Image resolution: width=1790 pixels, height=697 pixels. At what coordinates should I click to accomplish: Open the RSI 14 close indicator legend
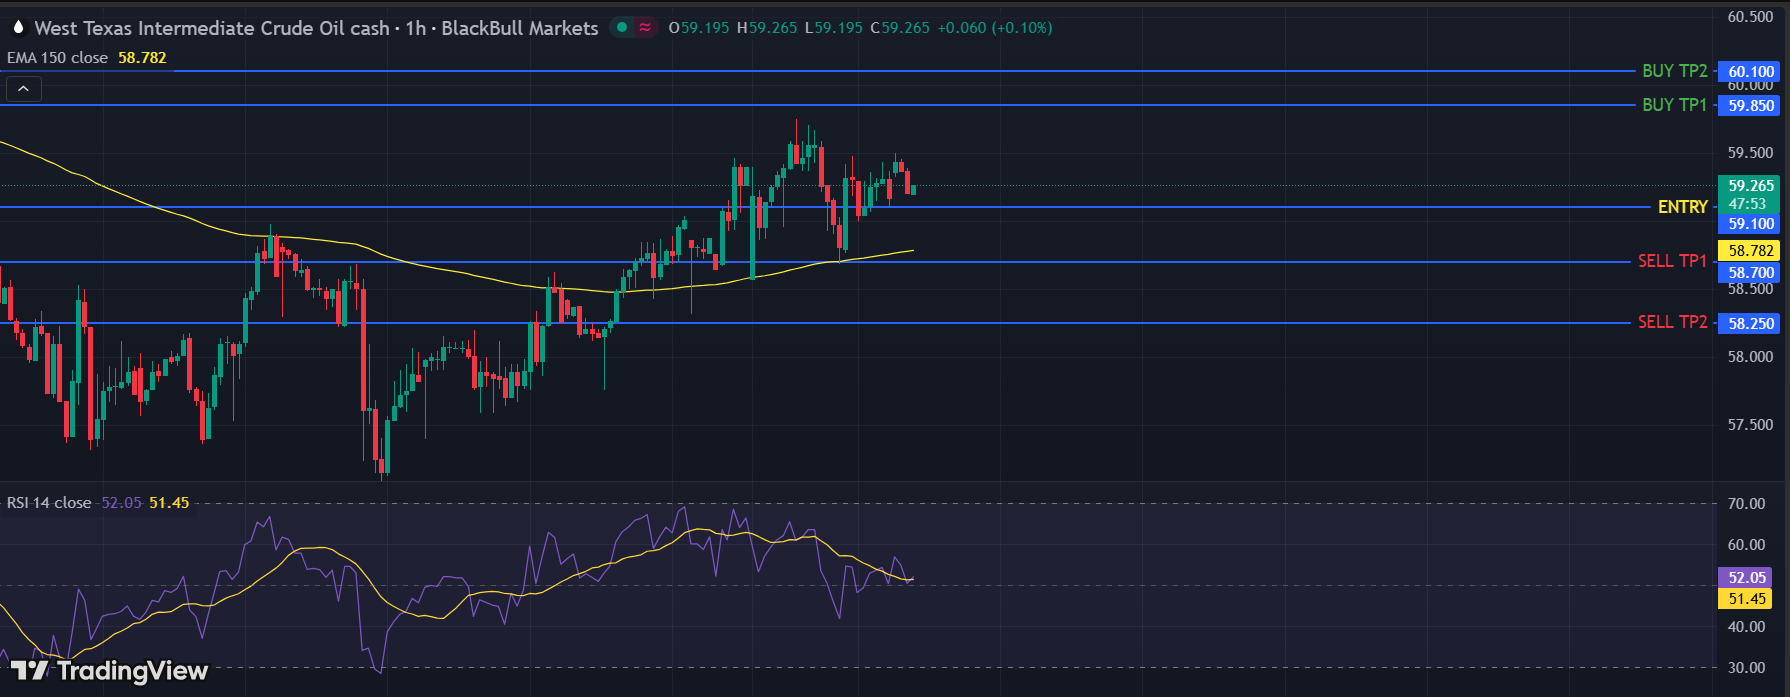click(x=49, y=503)
